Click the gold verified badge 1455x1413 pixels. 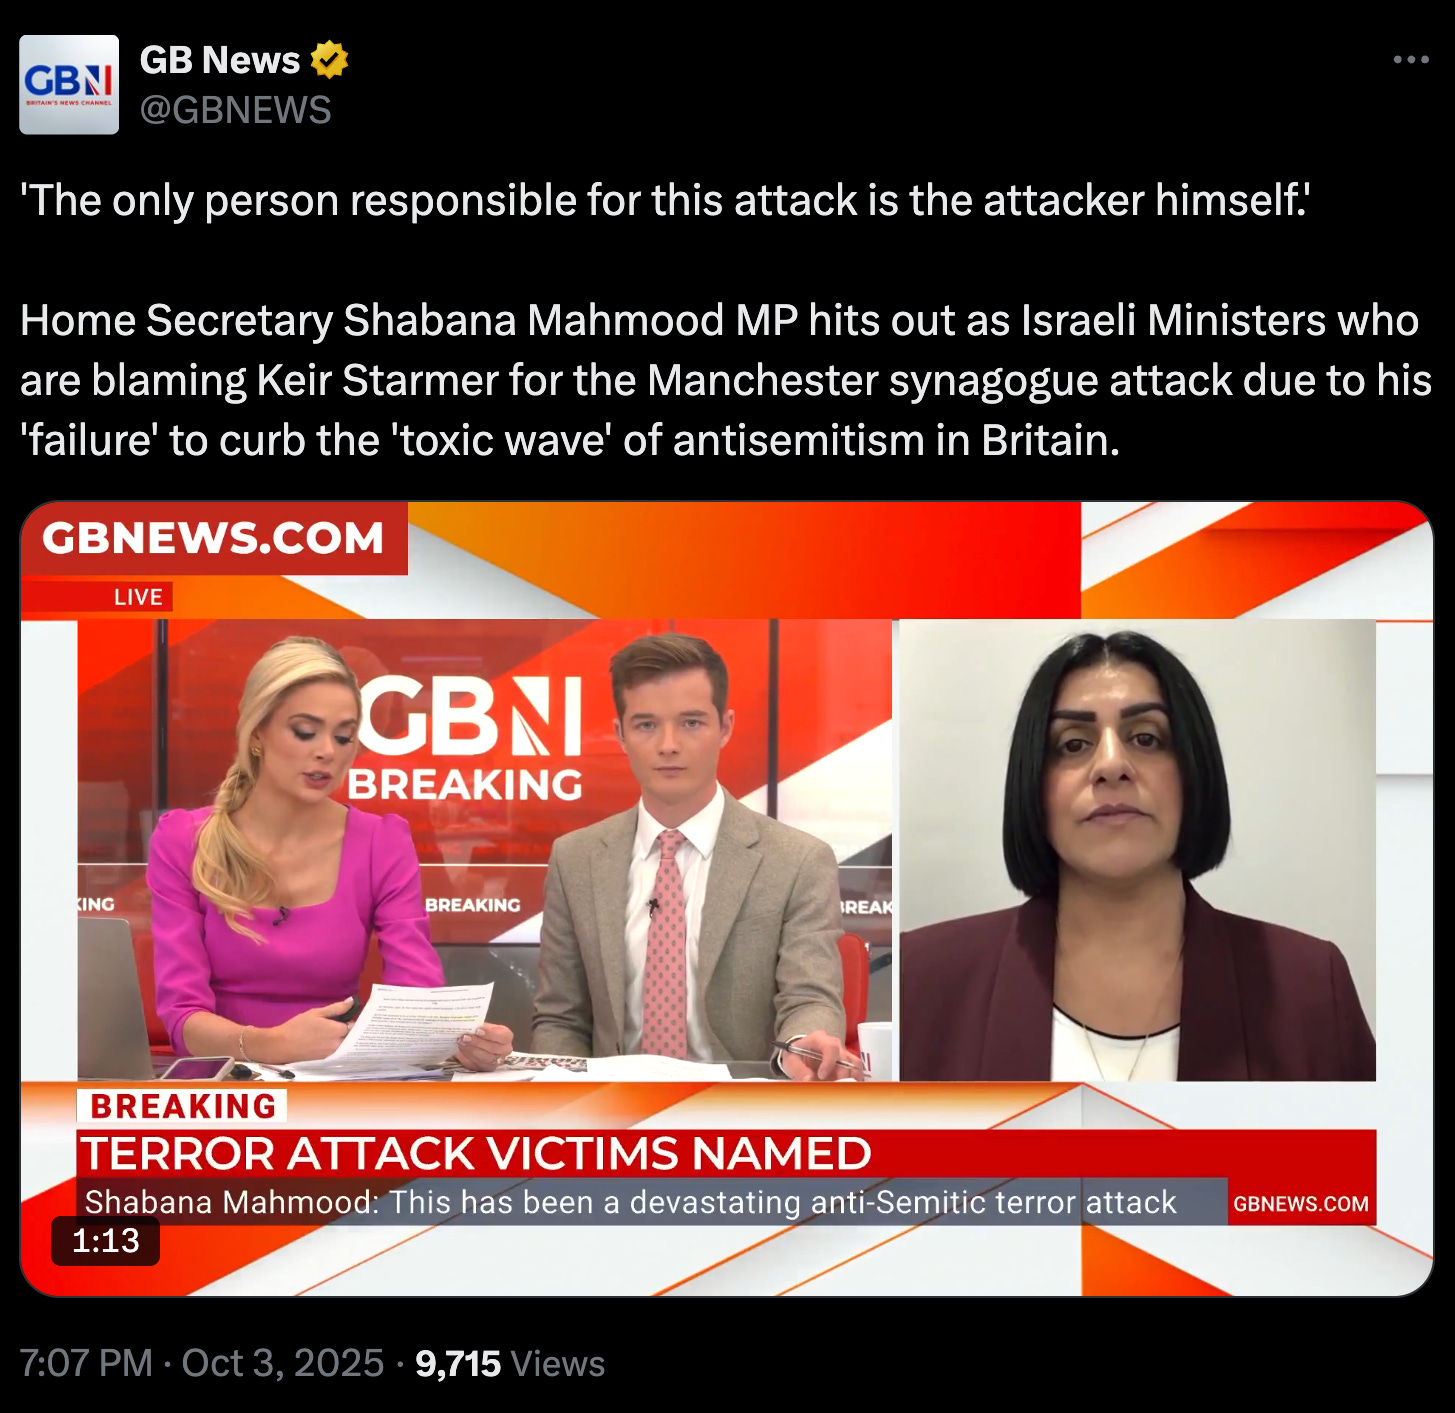[x=329, y=60]
